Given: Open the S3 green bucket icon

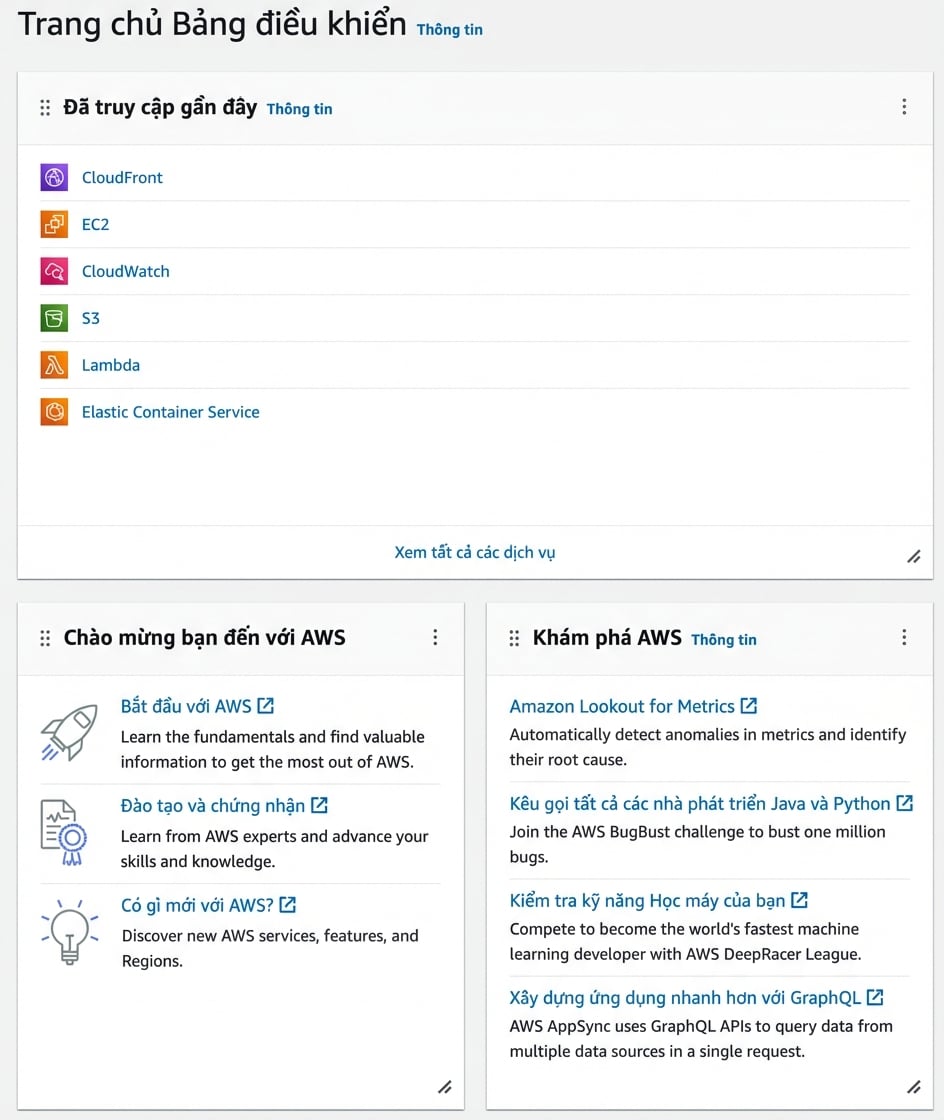Looking at the screenshot, I should pos(54,318).
